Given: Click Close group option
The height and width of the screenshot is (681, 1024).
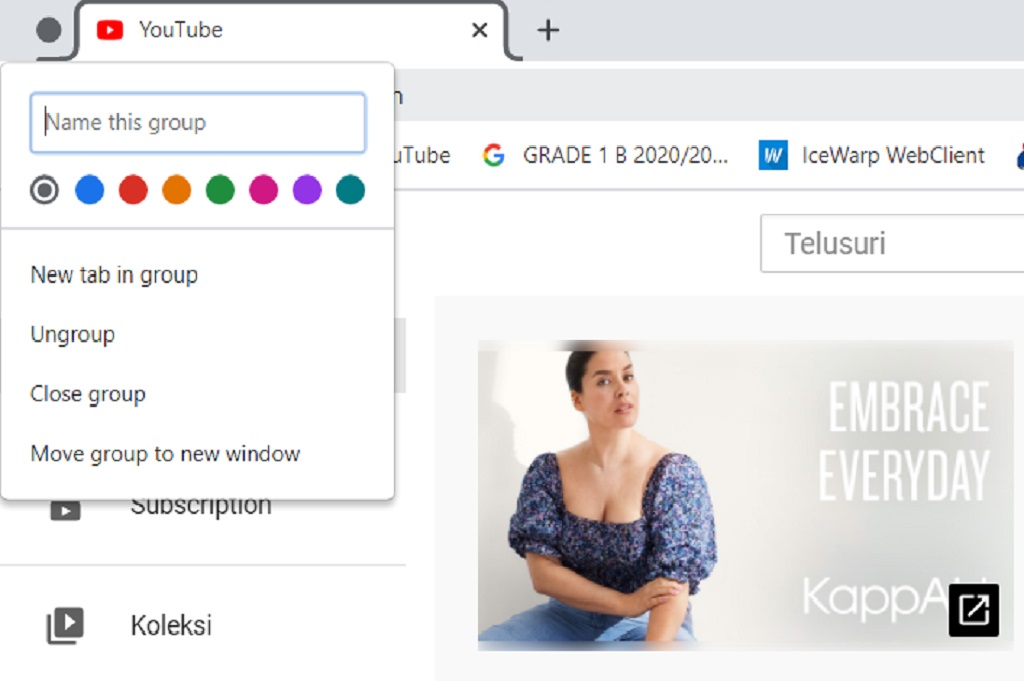Looking at the screenshot, I should click(x=88, y=394).
